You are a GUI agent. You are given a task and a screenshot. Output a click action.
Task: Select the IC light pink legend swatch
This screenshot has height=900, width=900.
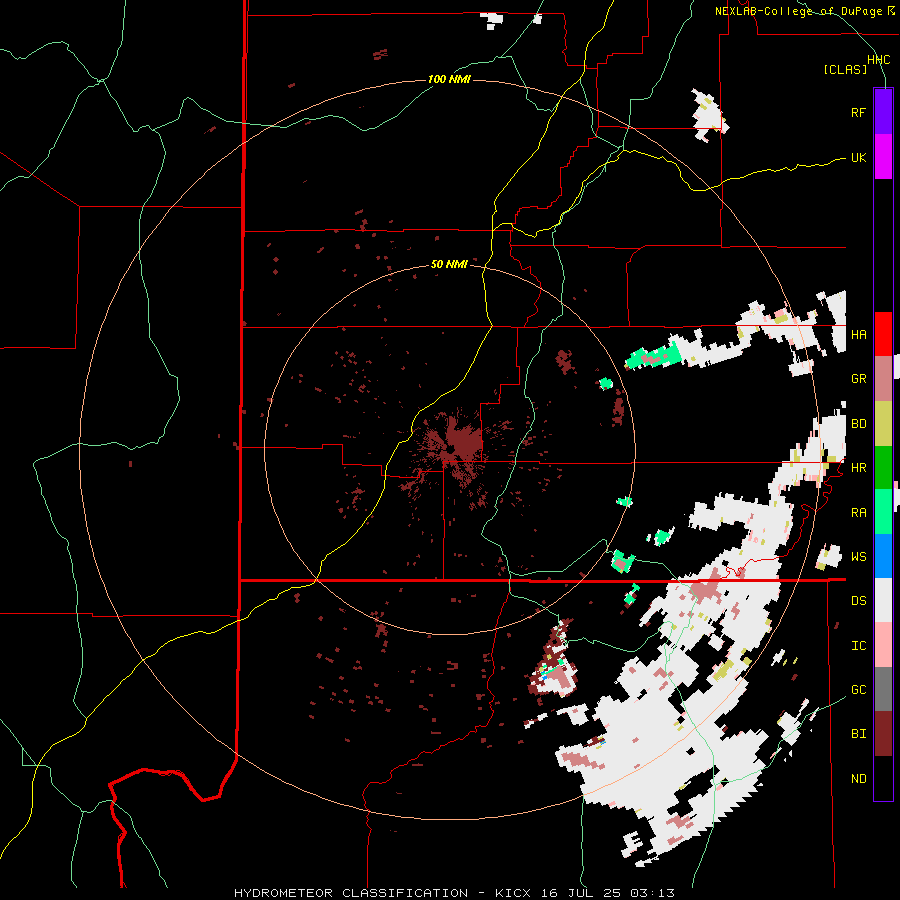[883, 645]
